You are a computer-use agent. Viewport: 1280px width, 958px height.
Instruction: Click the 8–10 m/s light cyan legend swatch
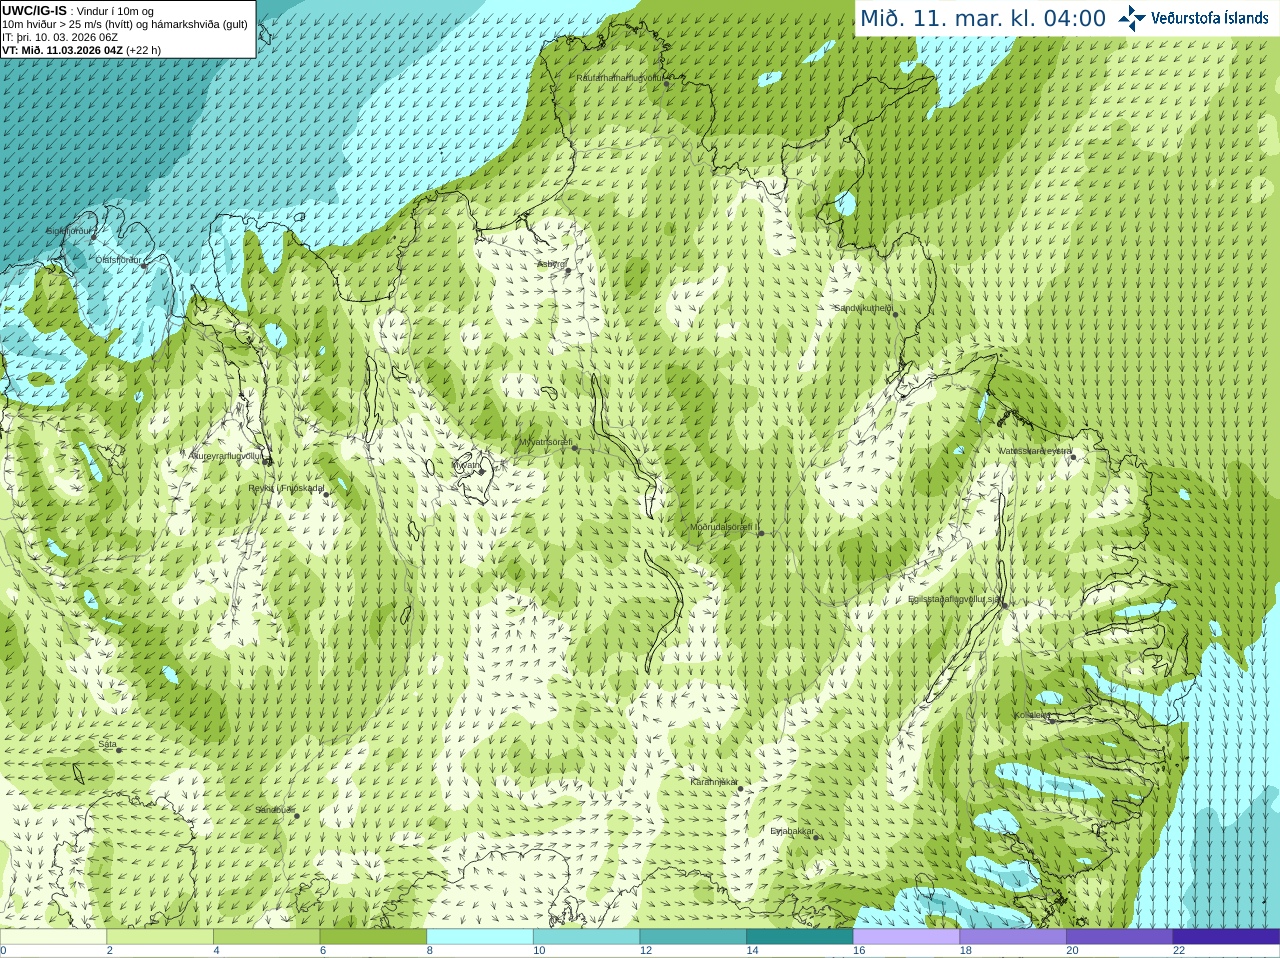(480, 937)
